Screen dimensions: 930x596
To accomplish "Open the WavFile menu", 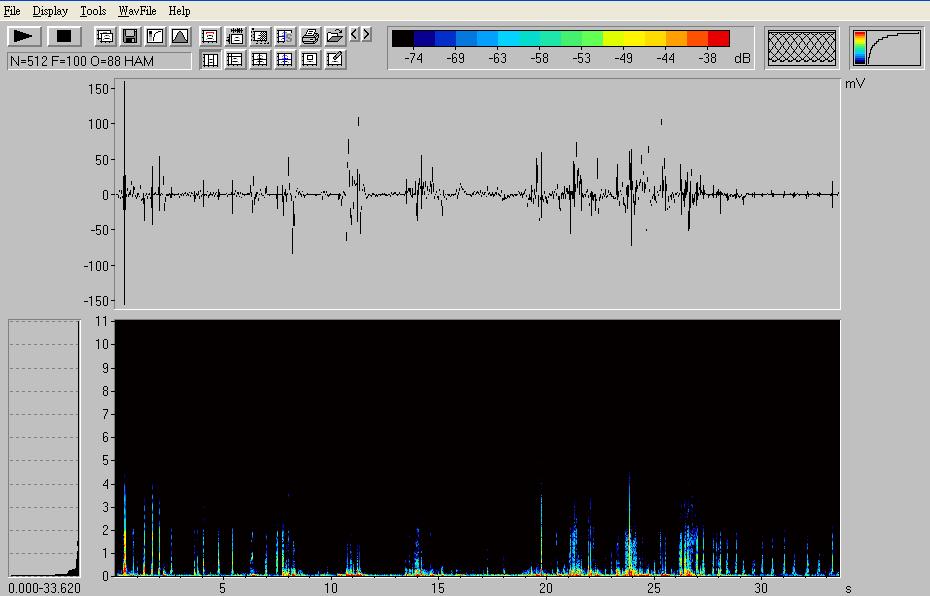I will [137, 11].
